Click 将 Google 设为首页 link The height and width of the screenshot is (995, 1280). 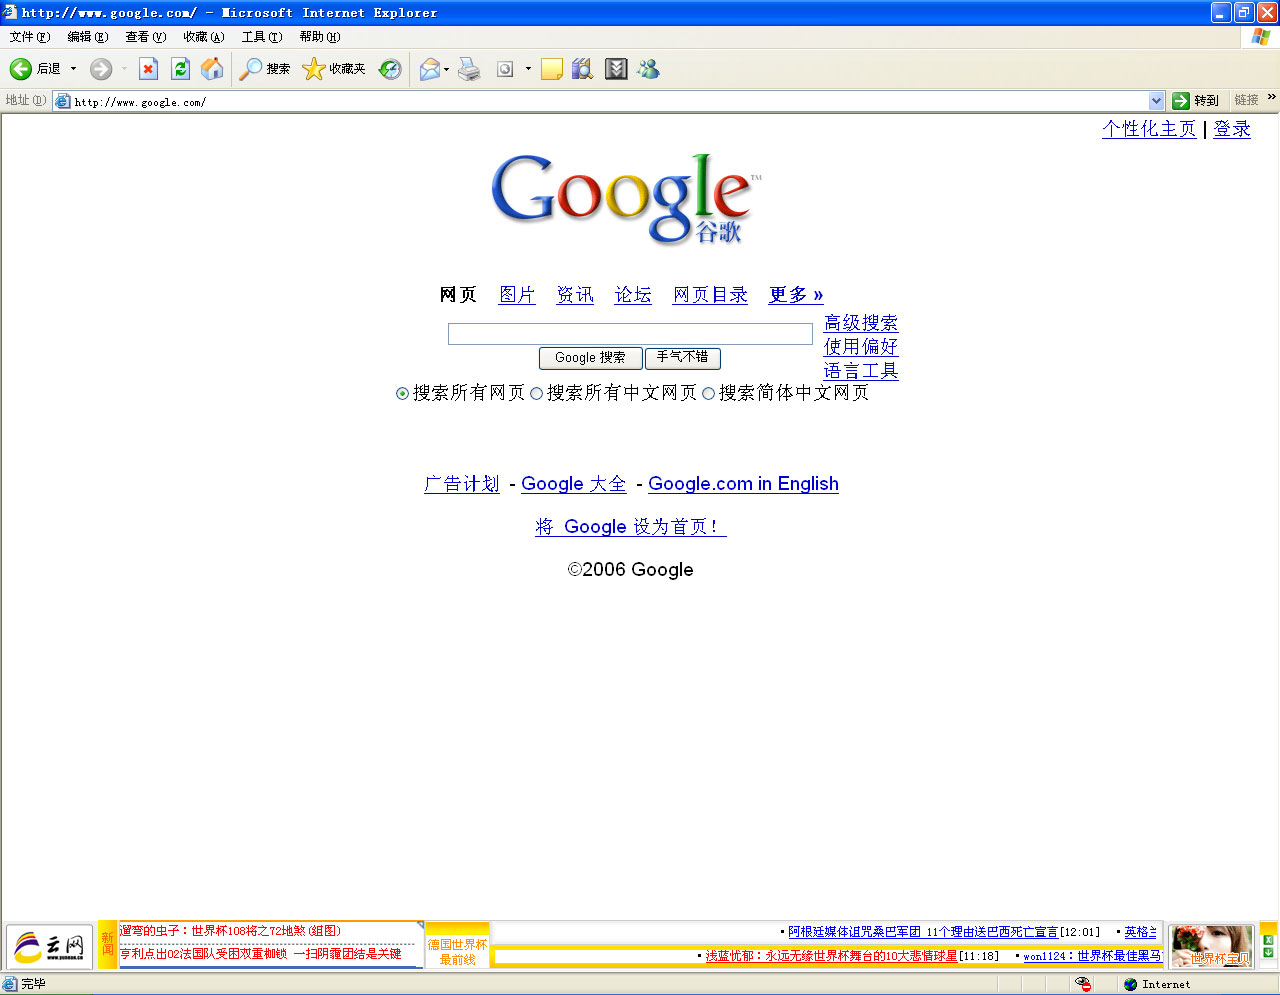click(631, 527)
